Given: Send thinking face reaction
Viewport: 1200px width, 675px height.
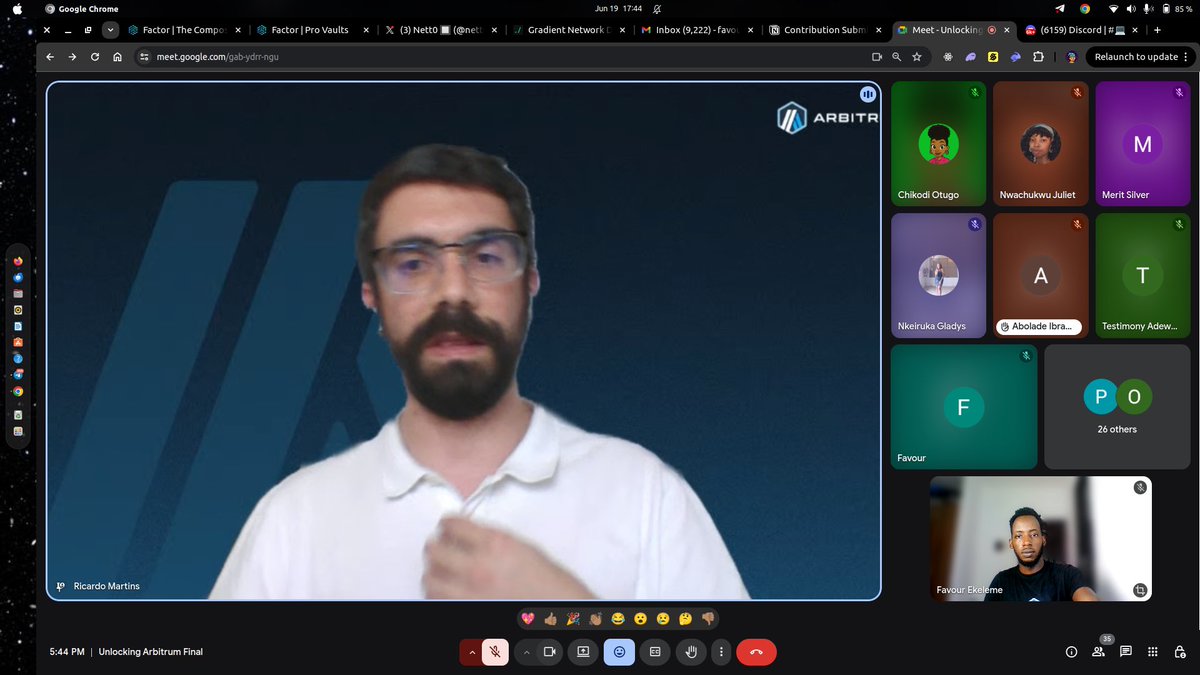Looking at the screenshot, I should 685,619.
